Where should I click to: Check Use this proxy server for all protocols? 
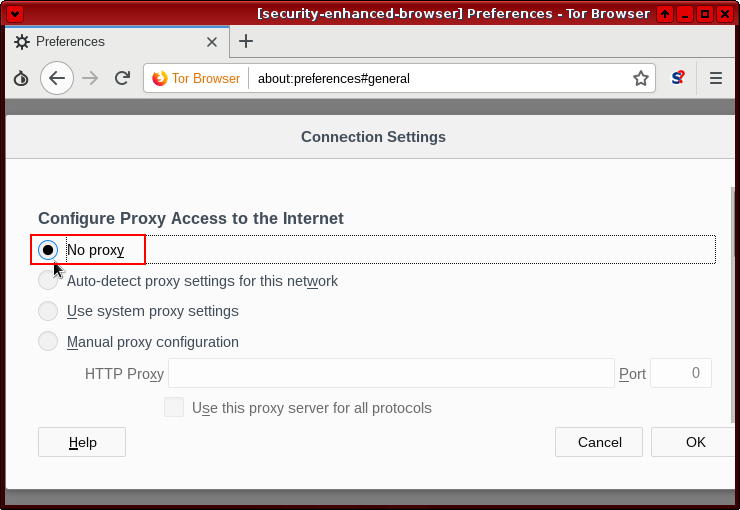click(174, 408)
